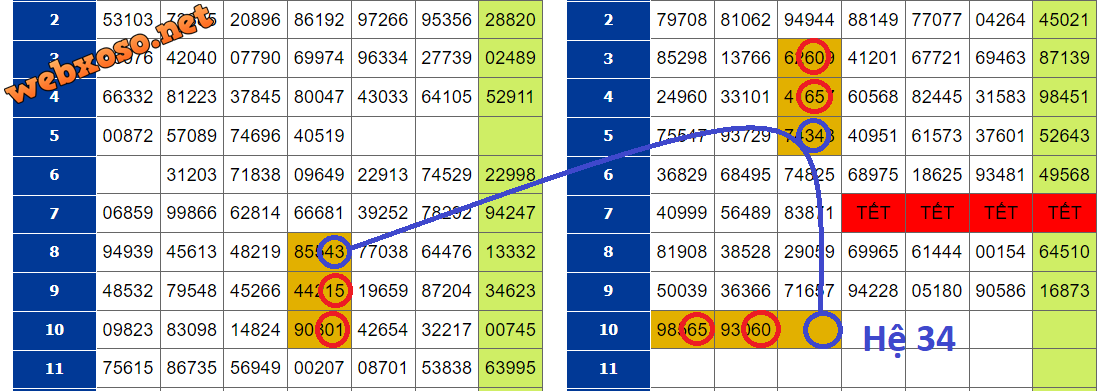Select value 80047

click(x=319, y=97)
